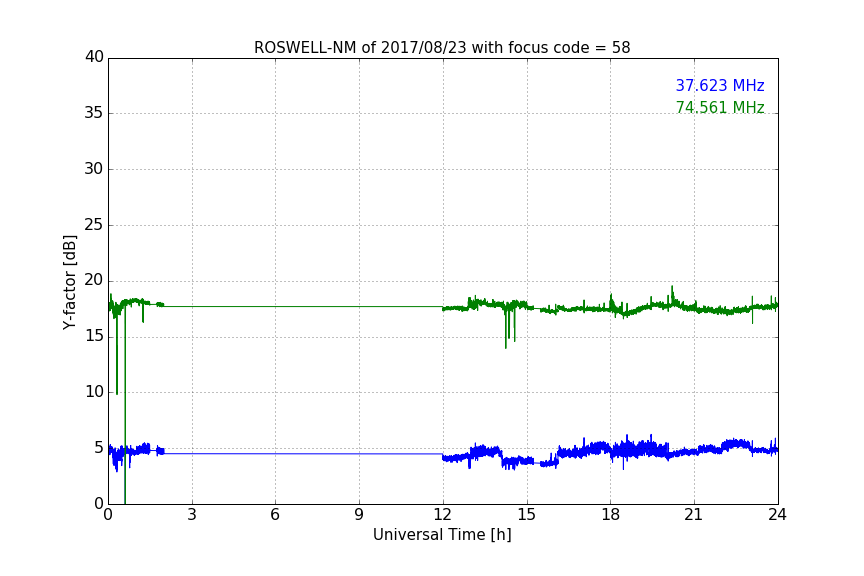Click y-axis tick label 40
The image size is (864, 576).
coord(94,57)
